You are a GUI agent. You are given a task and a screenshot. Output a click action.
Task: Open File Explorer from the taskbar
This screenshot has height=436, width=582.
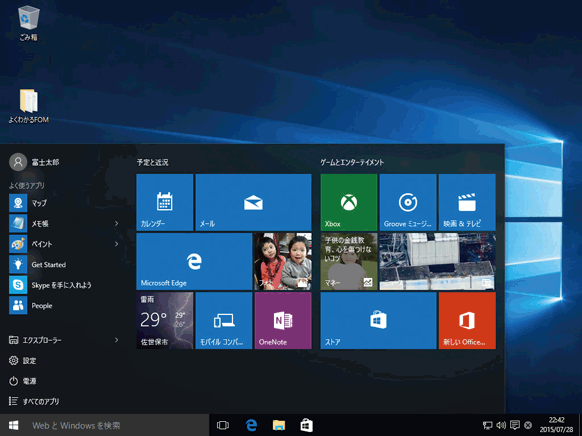coord(279,425)
